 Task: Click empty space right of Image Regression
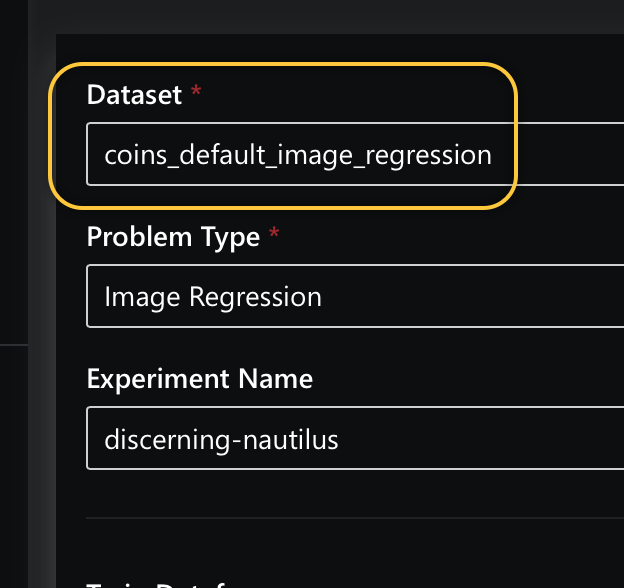click(x=480, y=297)
